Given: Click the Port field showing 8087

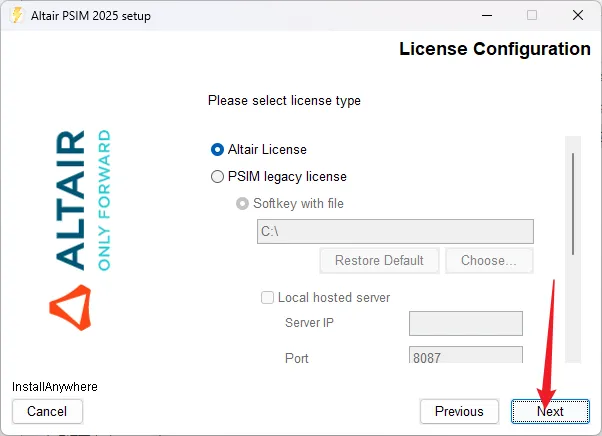Looking at the screenshot, I should [466, 357].
